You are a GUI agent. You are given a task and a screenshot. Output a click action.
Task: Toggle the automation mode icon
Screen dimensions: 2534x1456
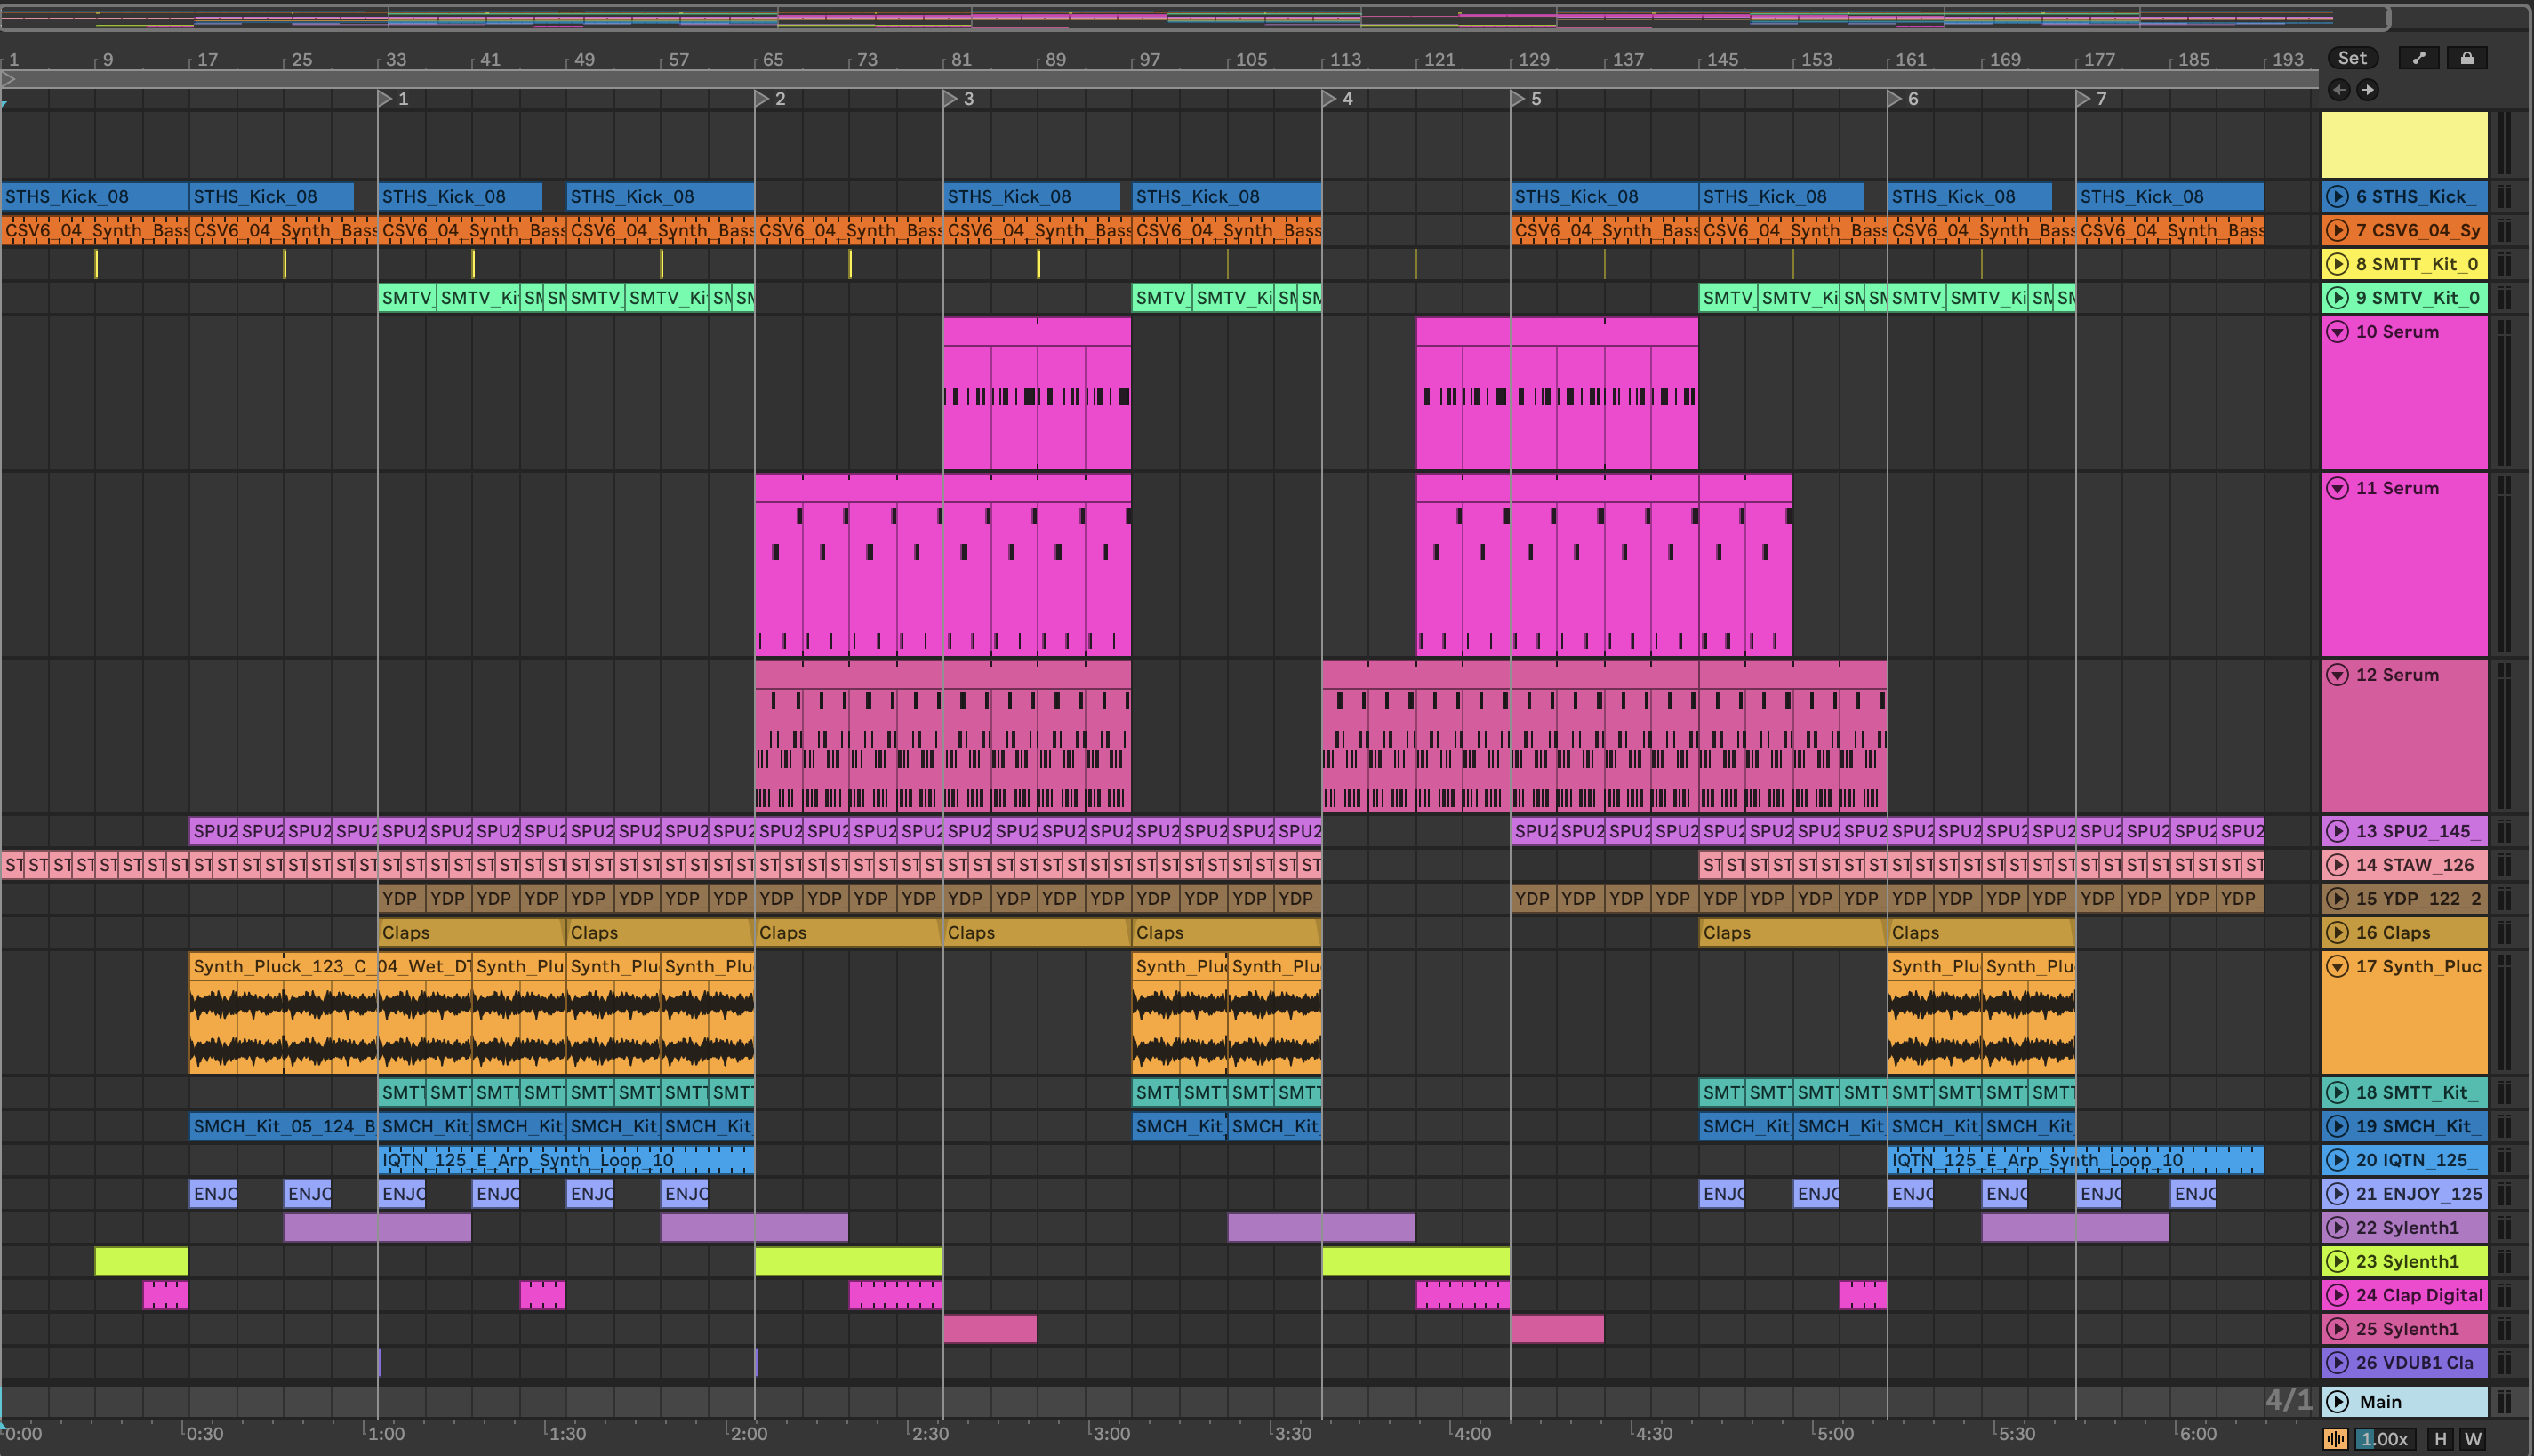pyautogui.click(x=2419, y=58)
